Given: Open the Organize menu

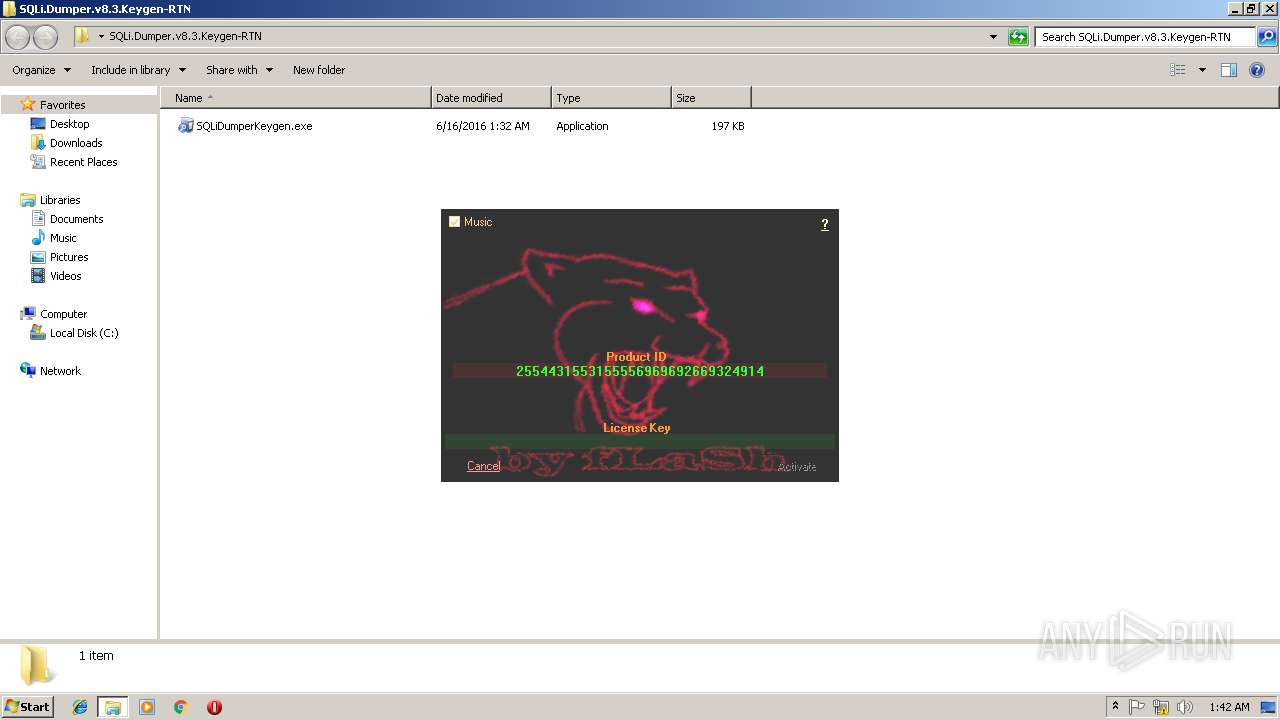Looking at the screenshot, I should coord(41,70).
